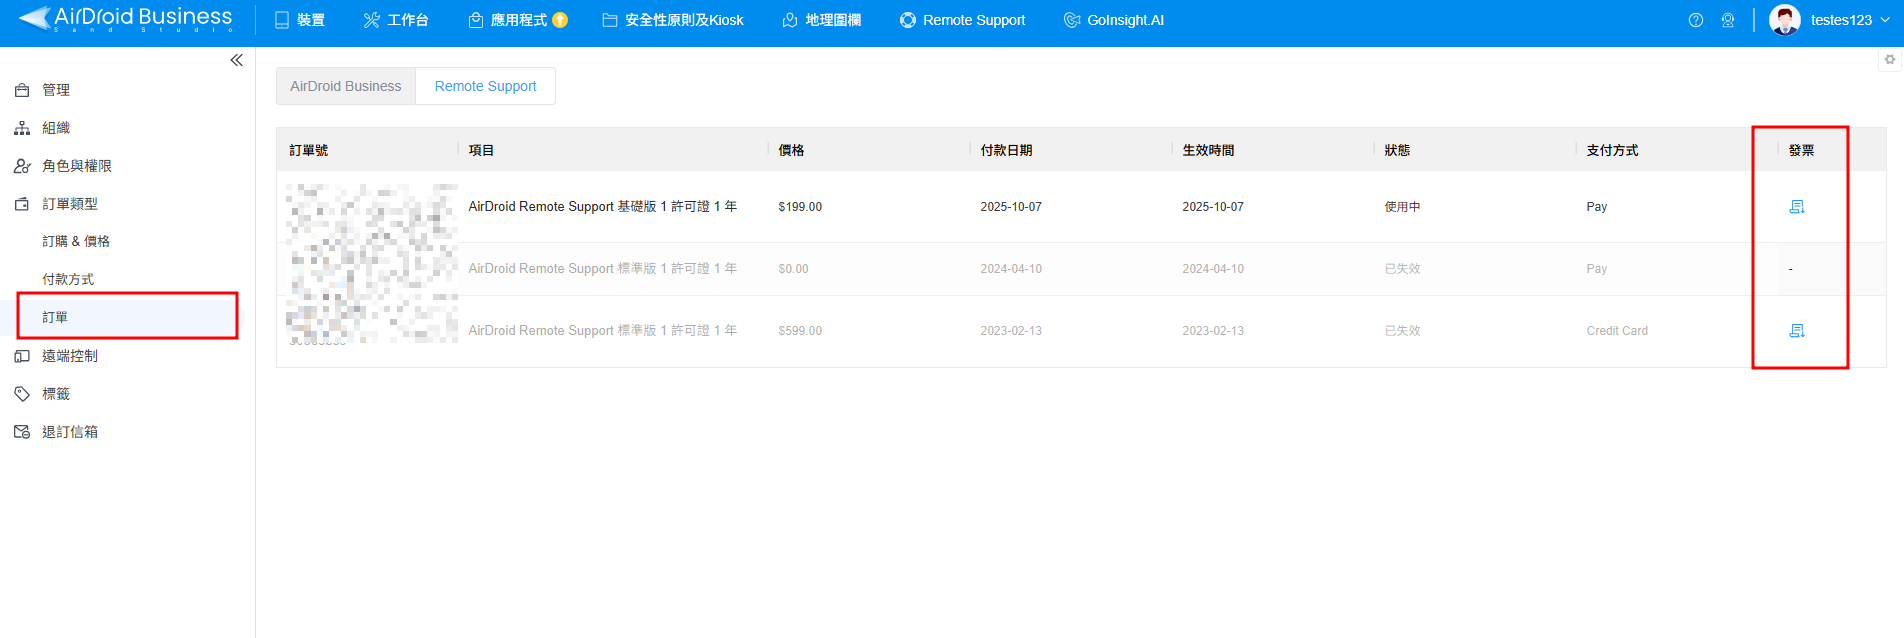Select 訂購 & 價格 submenu item
This screenshot has width=1904, height=638.
pyautogui.click(x=76, y=241)
